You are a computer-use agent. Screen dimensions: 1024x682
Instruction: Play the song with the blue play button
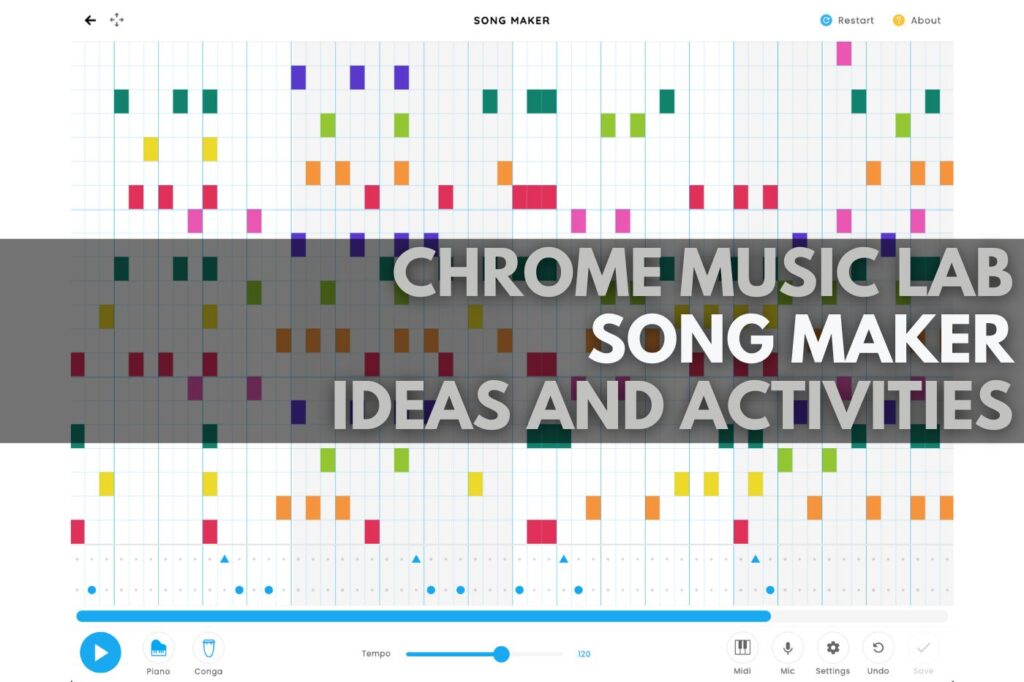point(101,652)
